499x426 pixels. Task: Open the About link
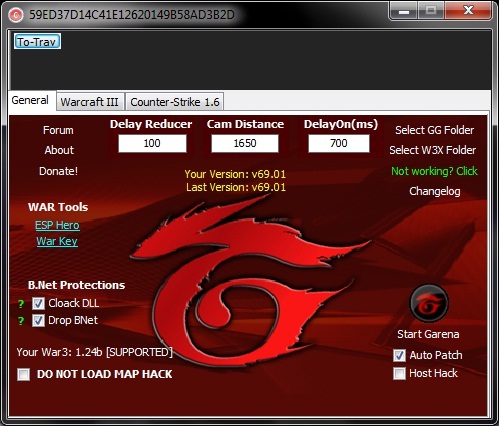click(x=59, y=150)
